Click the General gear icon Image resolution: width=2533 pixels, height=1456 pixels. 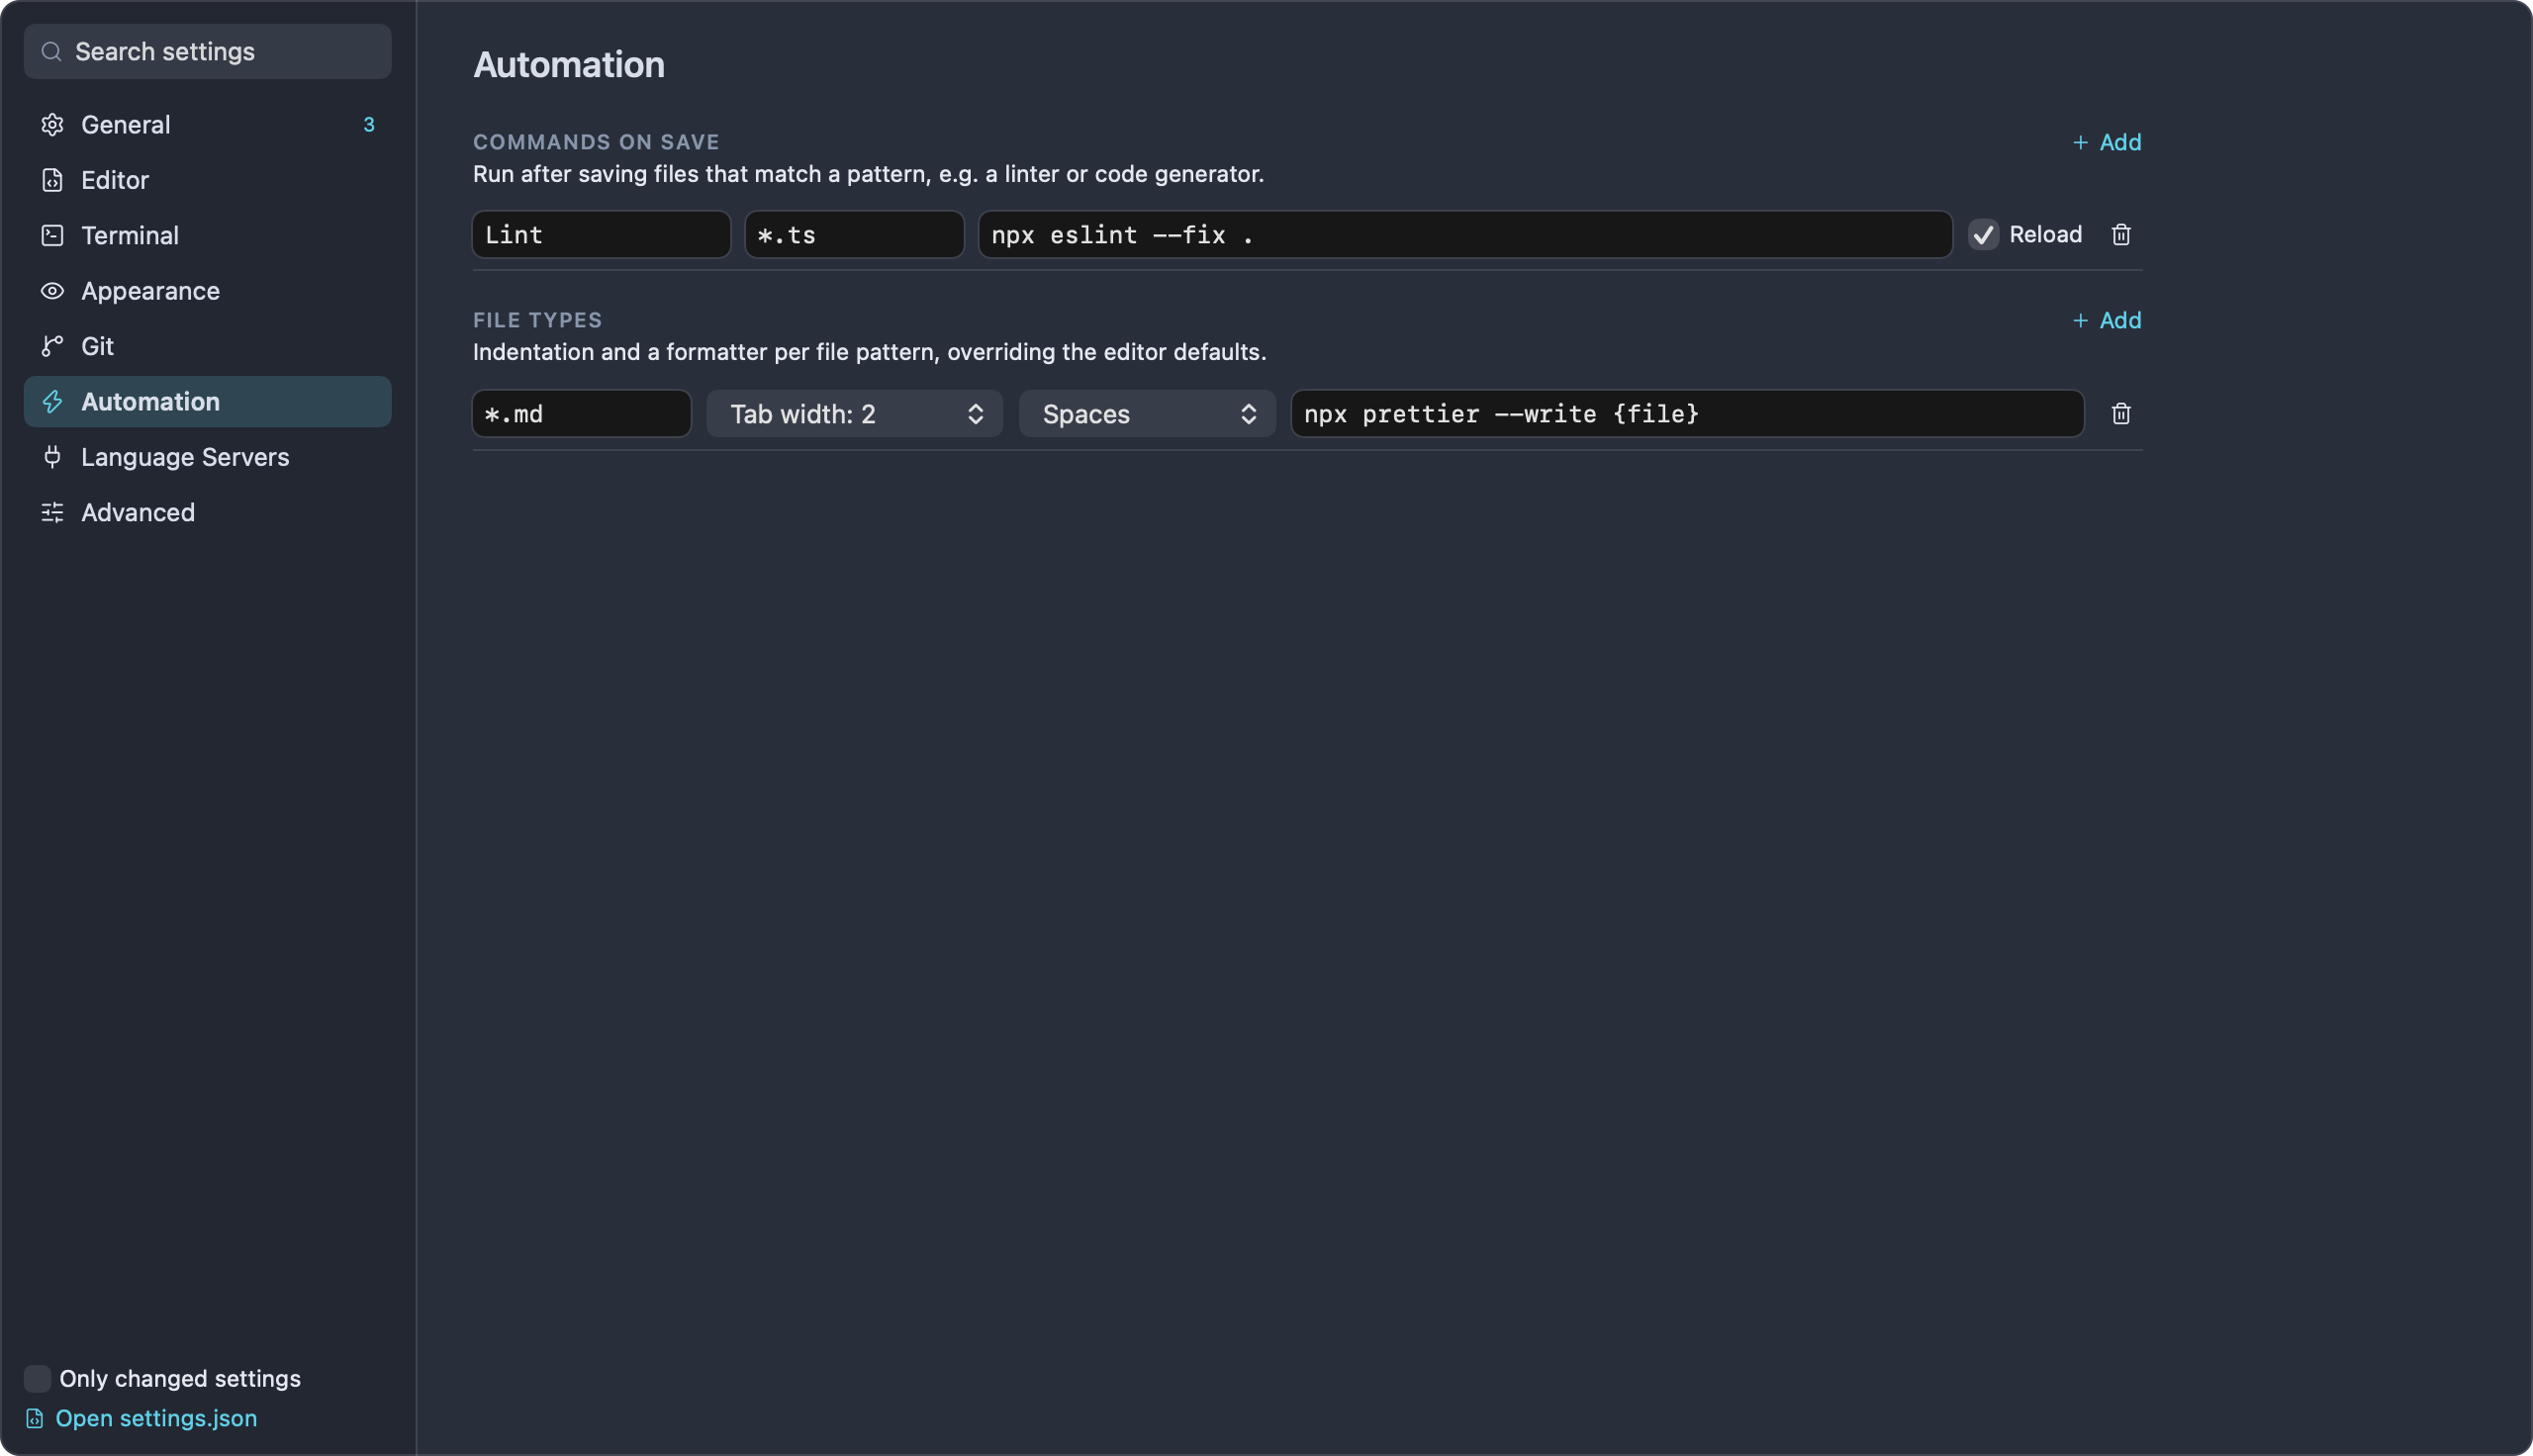[52, 124]
